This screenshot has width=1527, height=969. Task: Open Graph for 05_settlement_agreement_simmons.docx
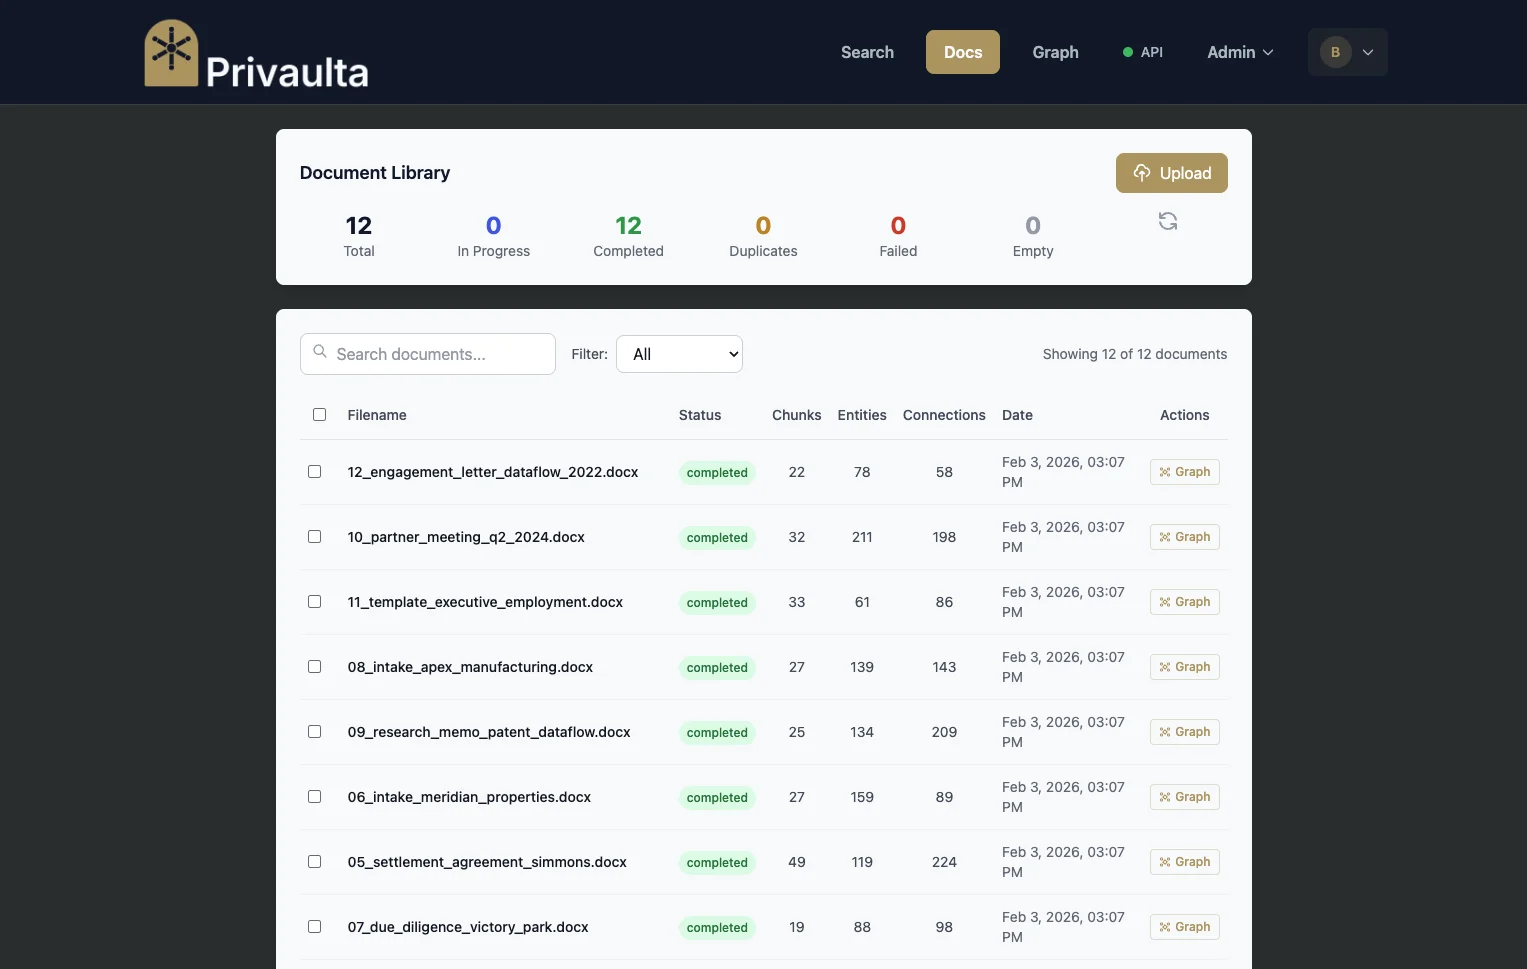[1184, 862]
